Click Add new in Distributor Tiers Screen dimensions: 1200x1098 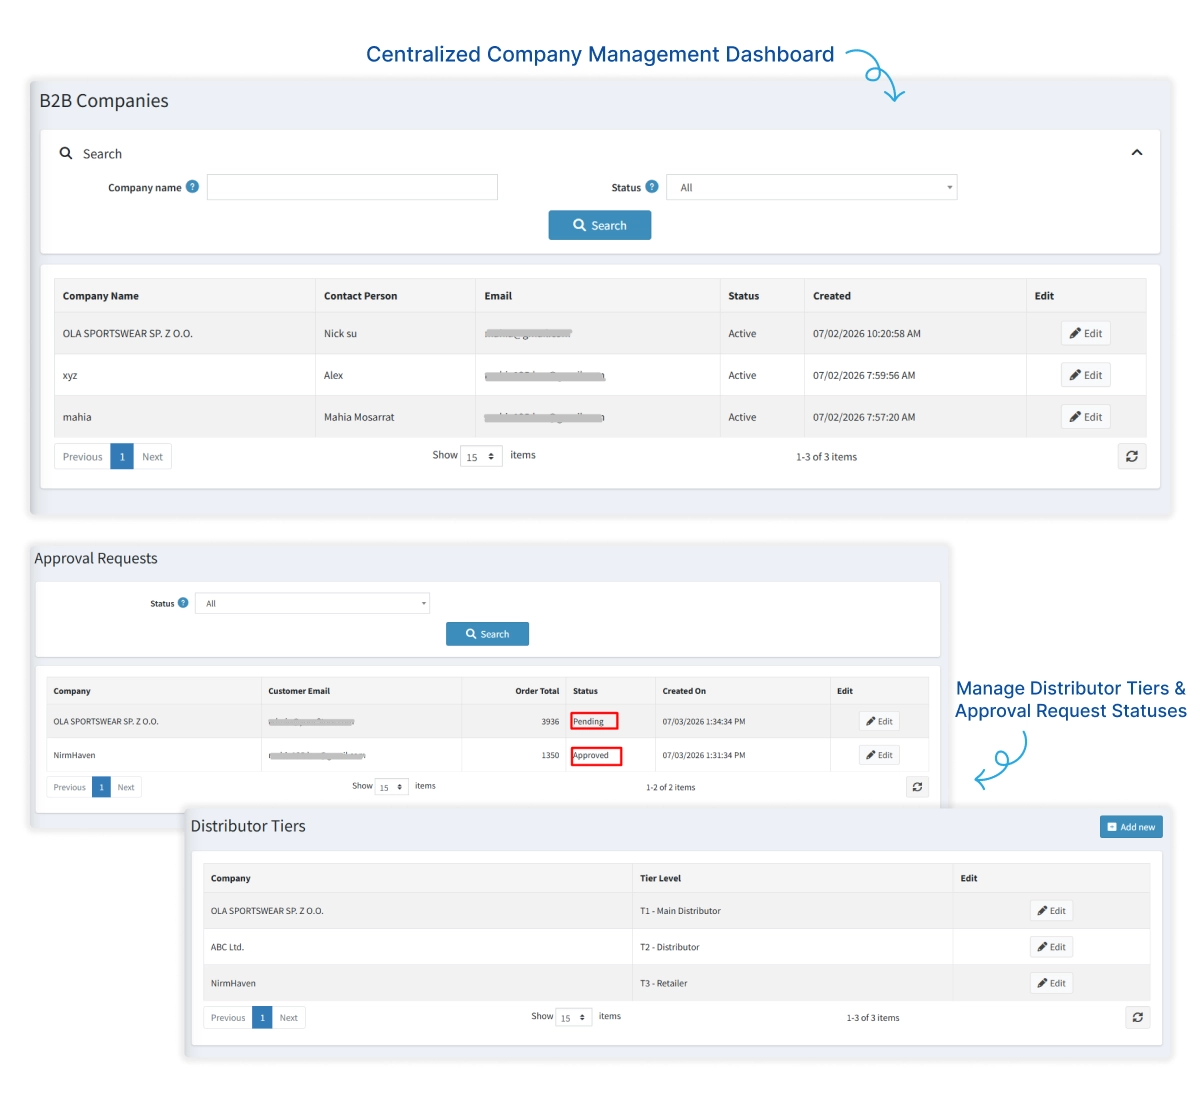1131,827
